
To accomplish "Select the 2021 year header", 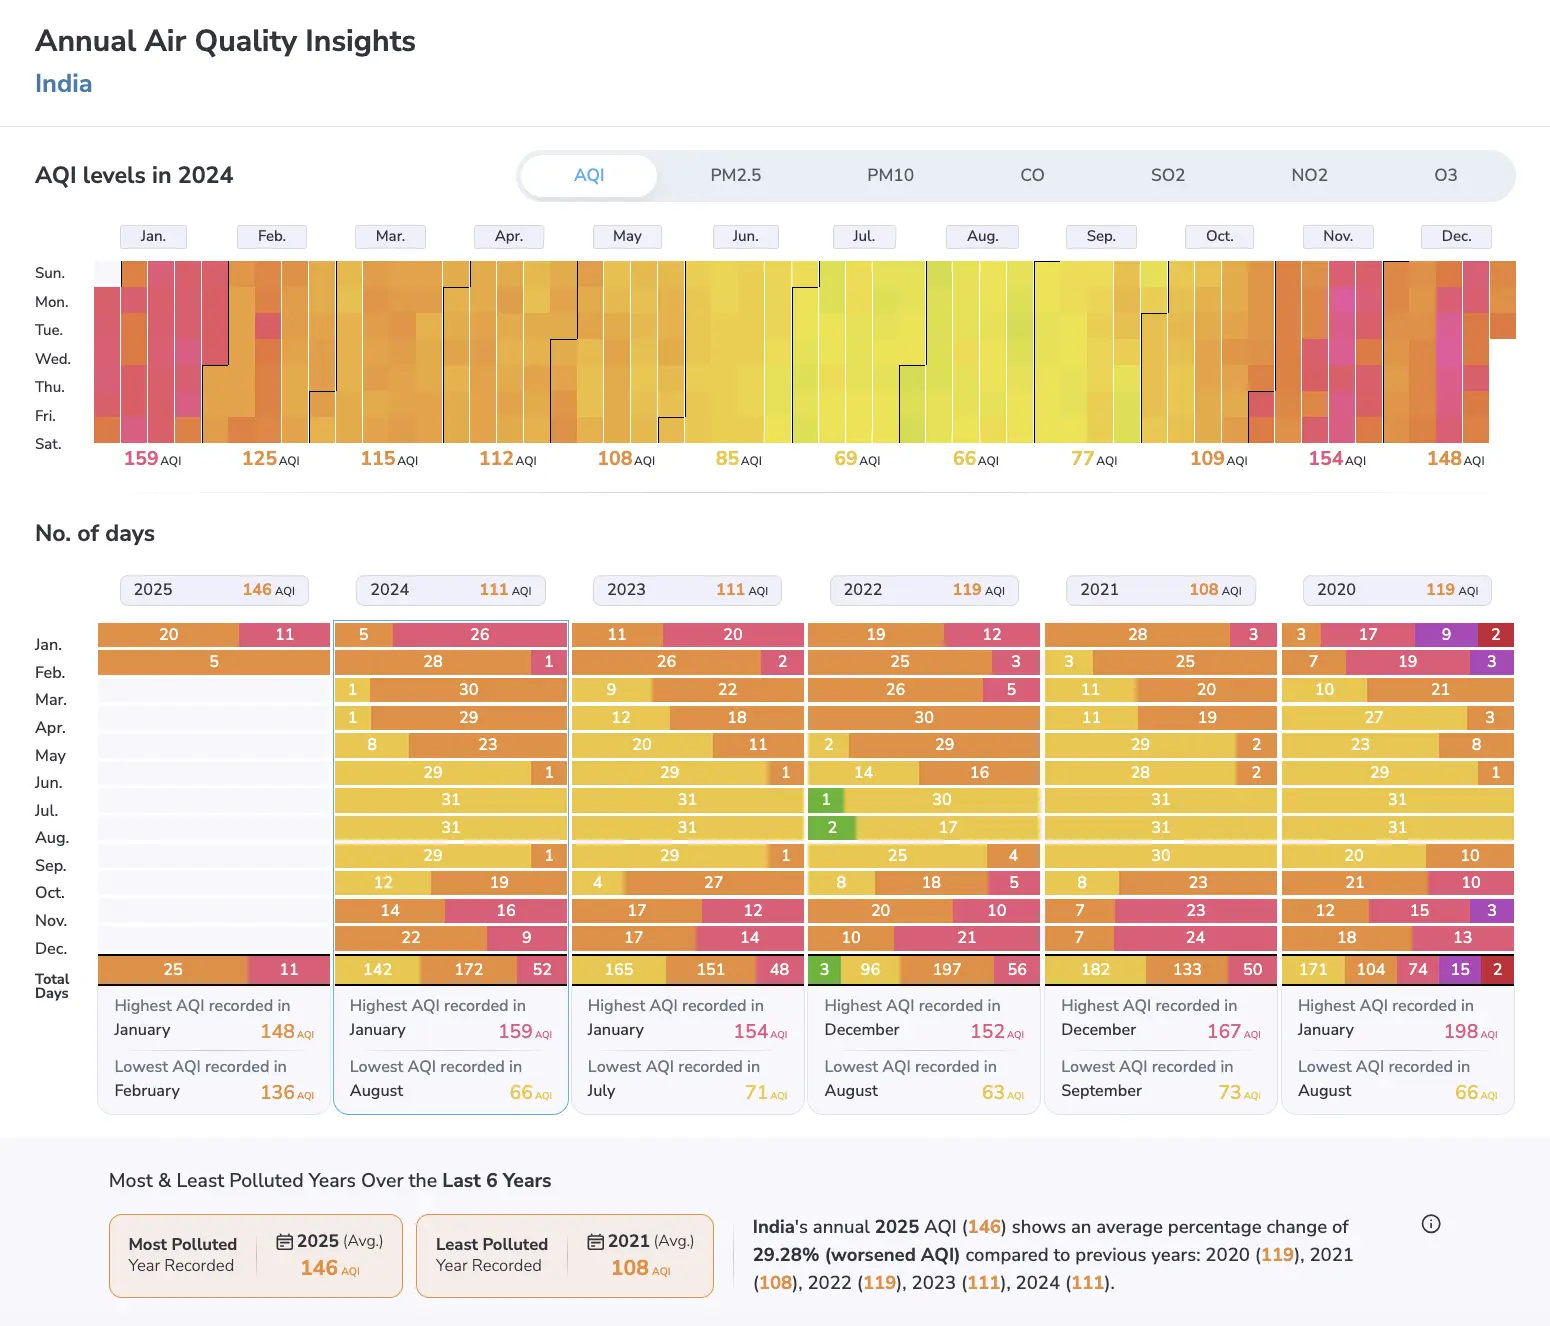I will coord(1161,590).
